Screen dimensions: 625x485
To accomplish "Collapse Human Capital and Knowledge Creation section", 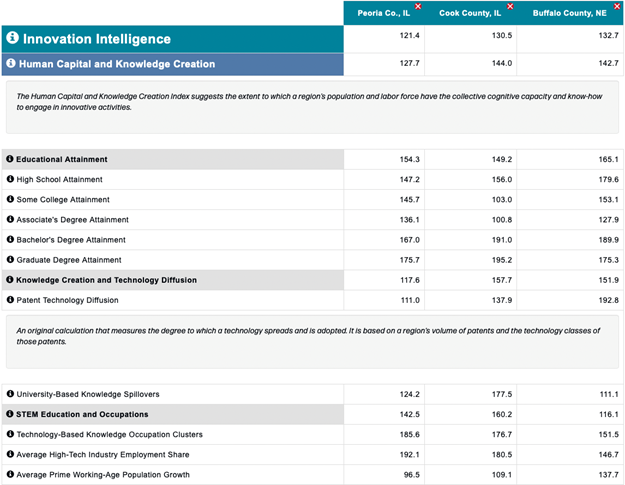I will [x=173, y=64].
